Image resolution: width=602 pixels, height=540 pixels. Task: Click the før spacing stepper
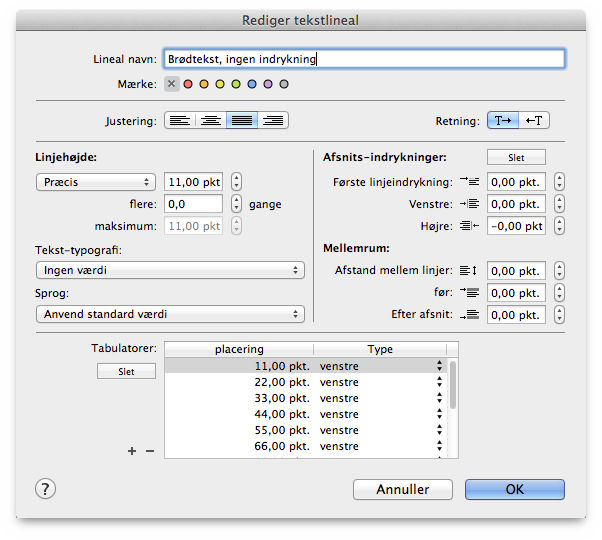pyautogui.click(x=559, y=293)
